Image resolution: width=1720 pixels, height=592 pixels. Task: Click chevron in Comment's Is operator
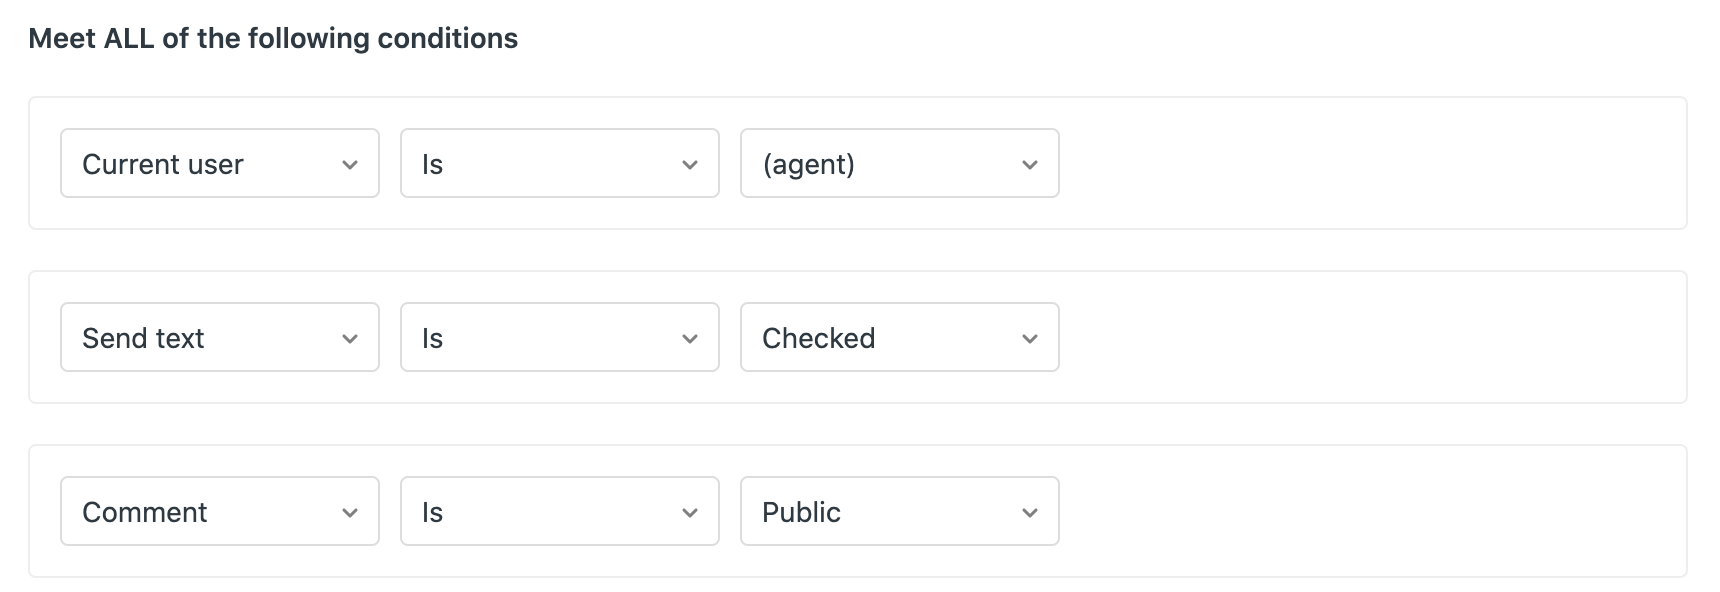click(690, 513)
